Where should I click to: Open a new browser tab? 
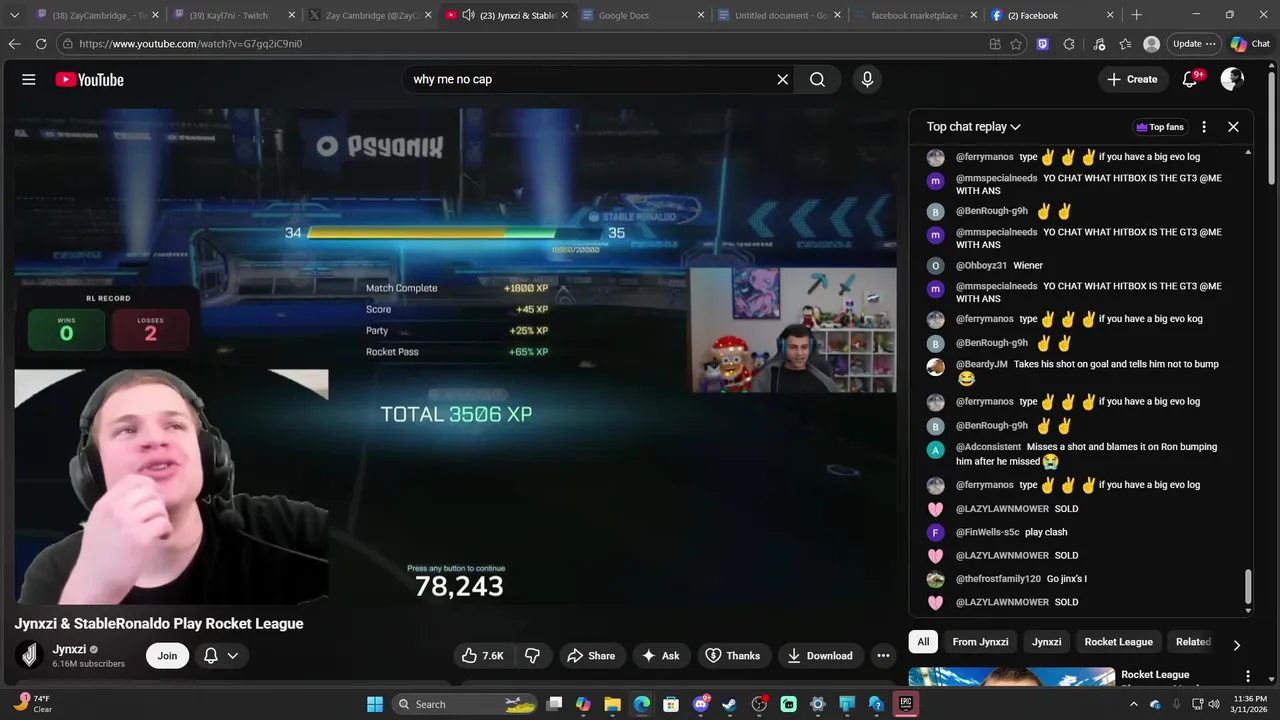pos(1136,15)
